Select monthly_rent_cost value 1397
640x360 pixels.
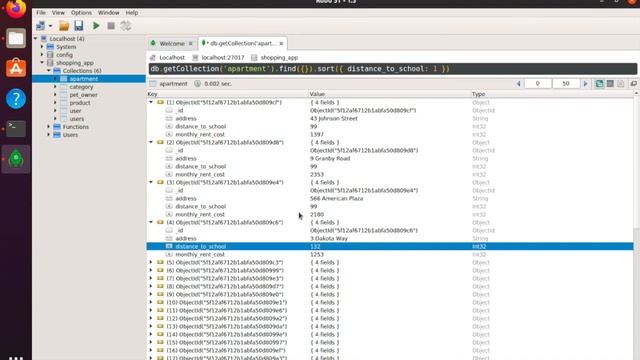pos(317,134)
